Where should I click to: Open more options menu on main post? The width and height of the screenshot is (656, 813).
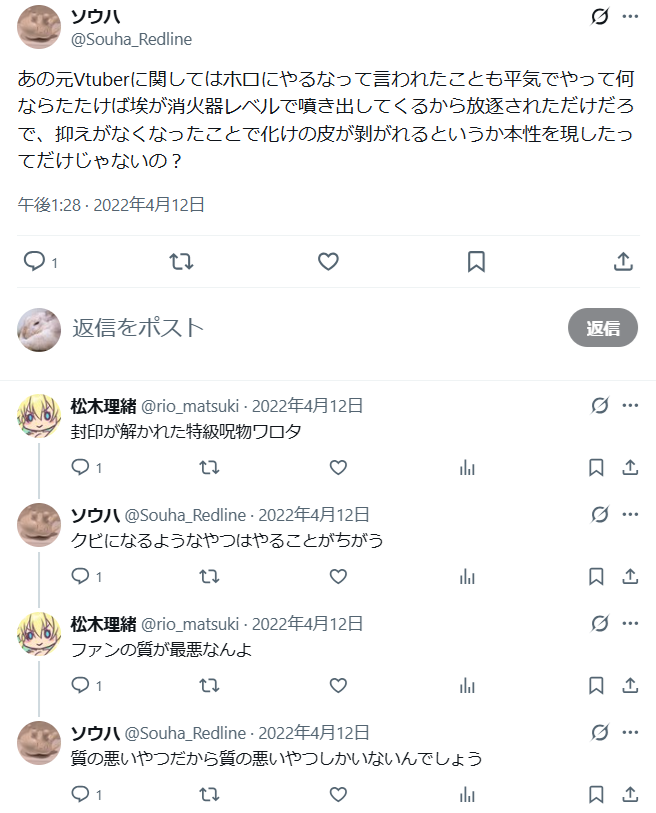[x=630, y=17]
